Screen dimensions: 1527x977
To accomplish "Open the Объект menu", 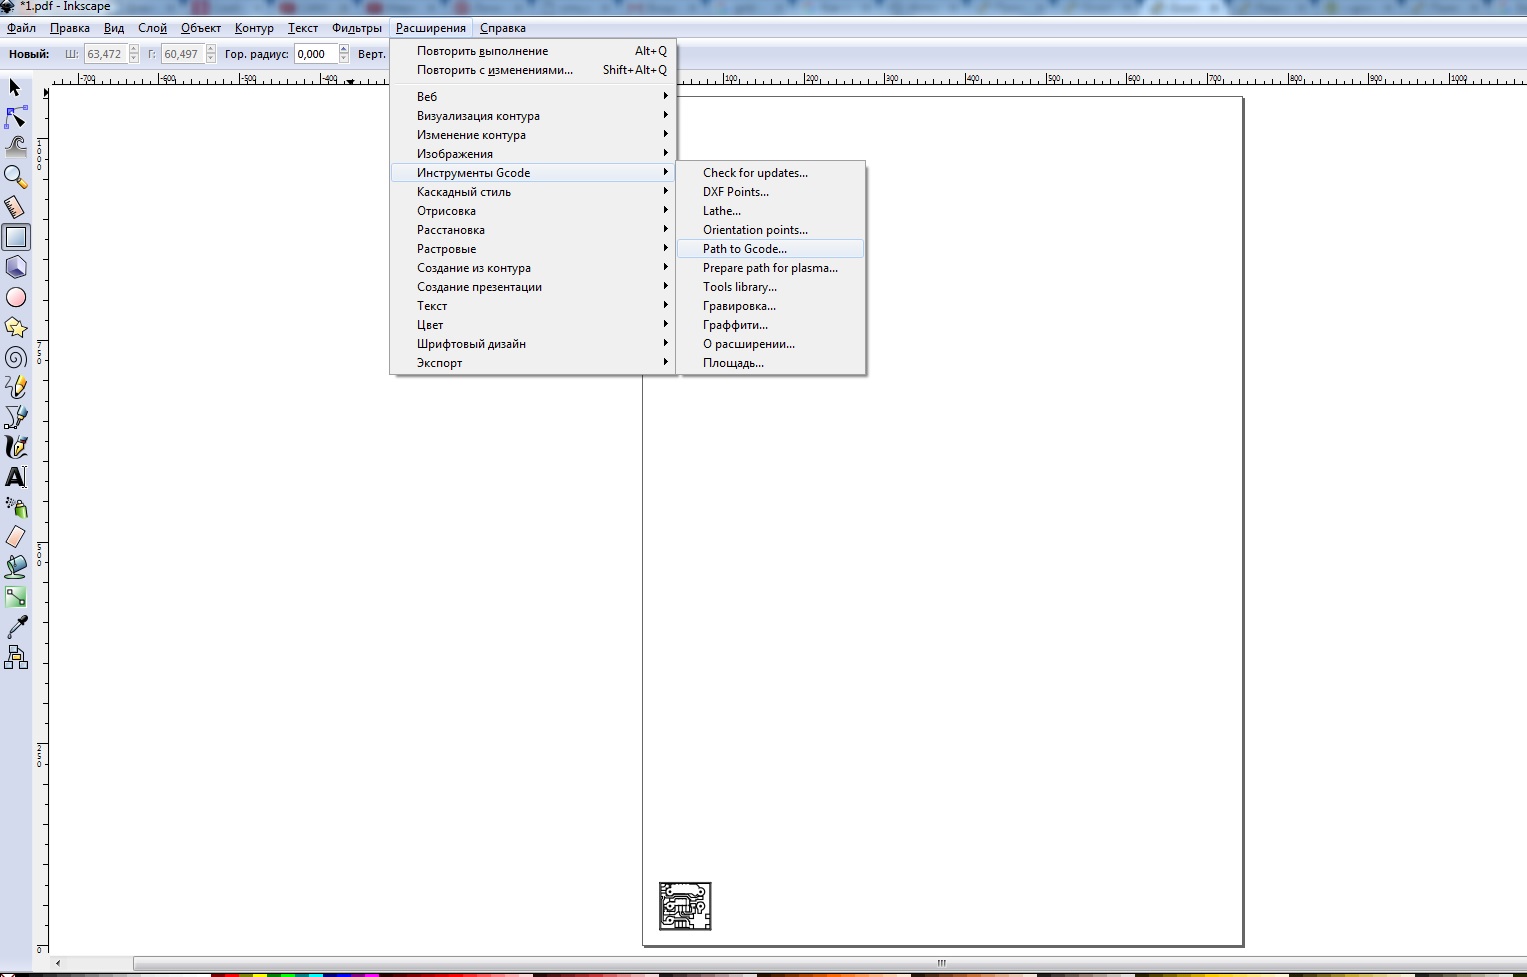I will (201, 28).
